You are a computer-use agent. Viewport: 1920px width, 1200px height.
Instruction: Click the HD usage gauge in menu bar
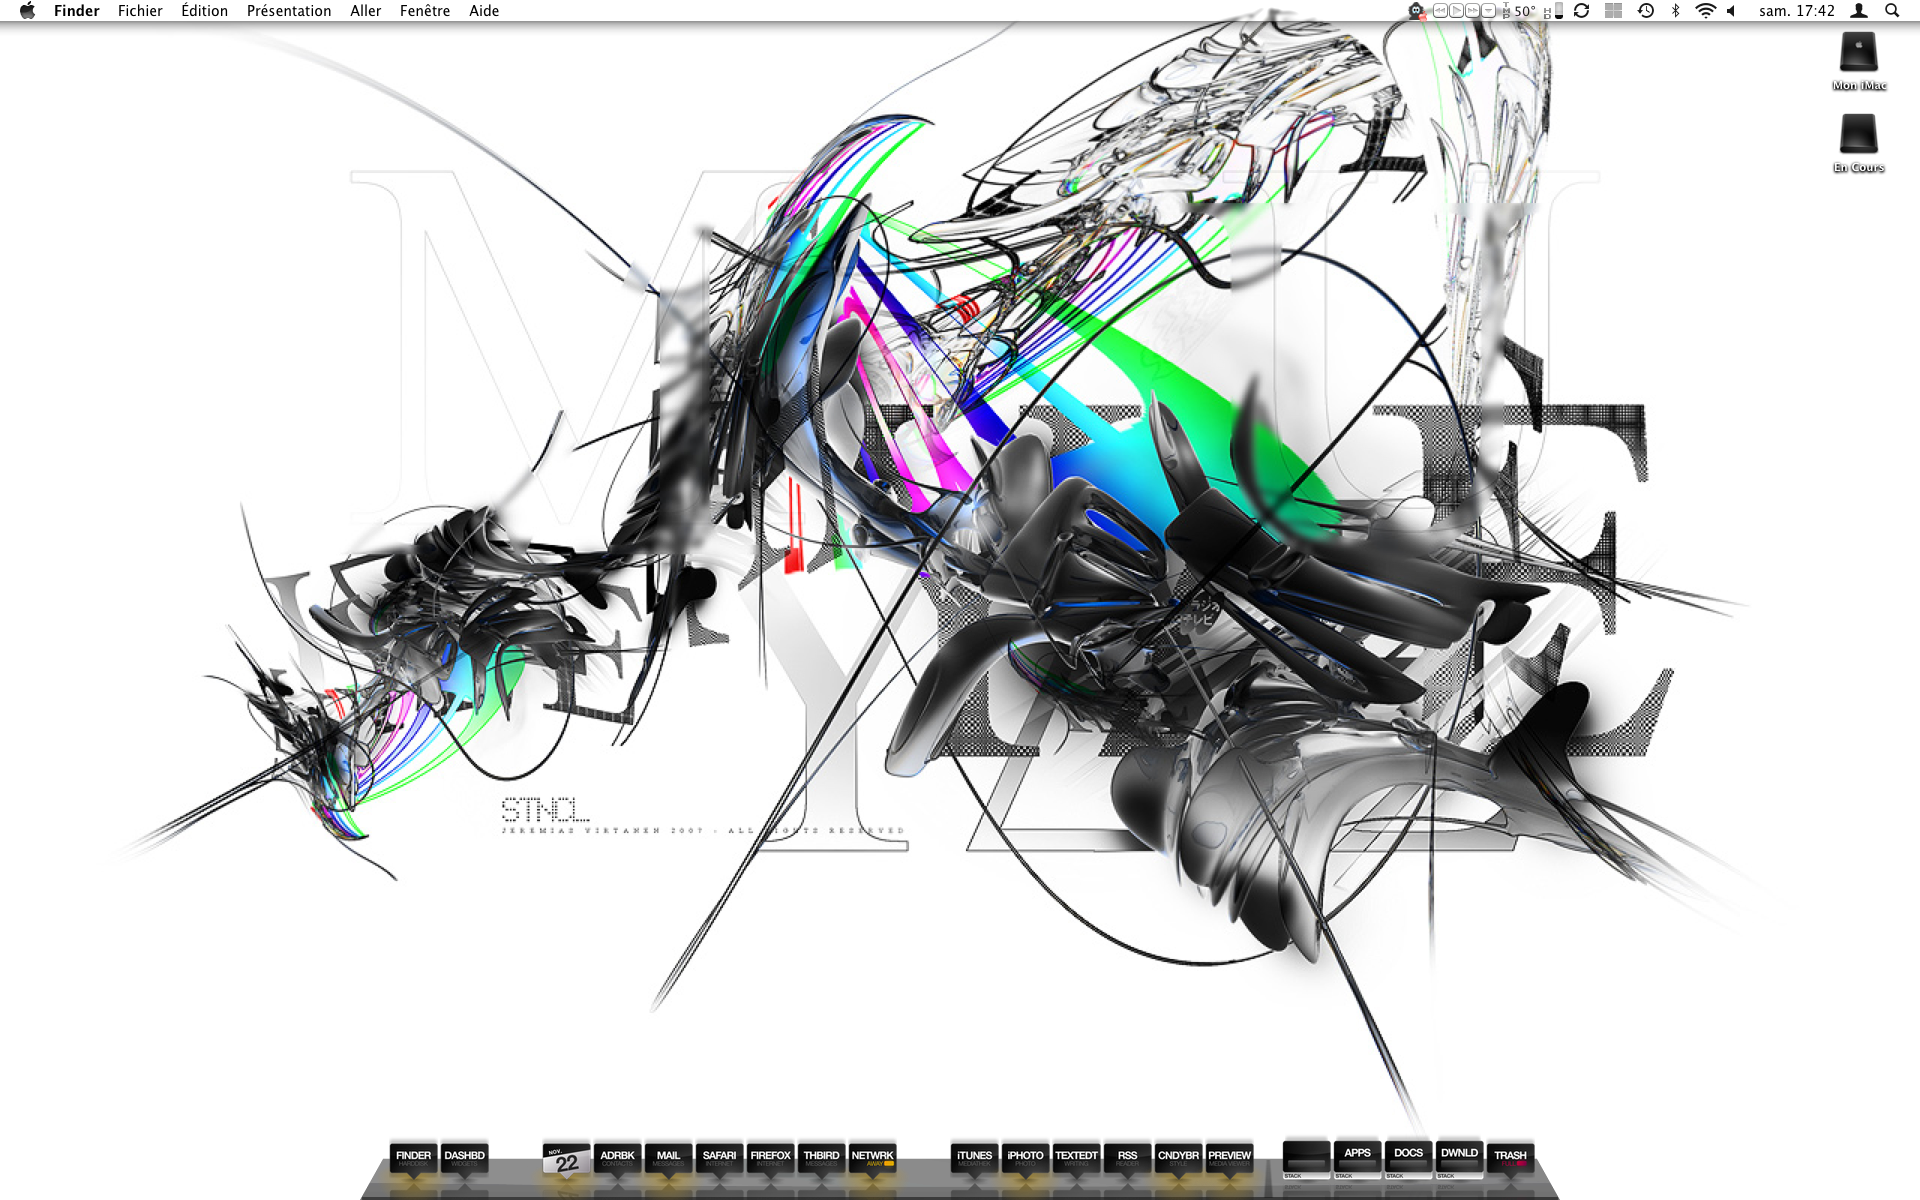click(1553, 11)
